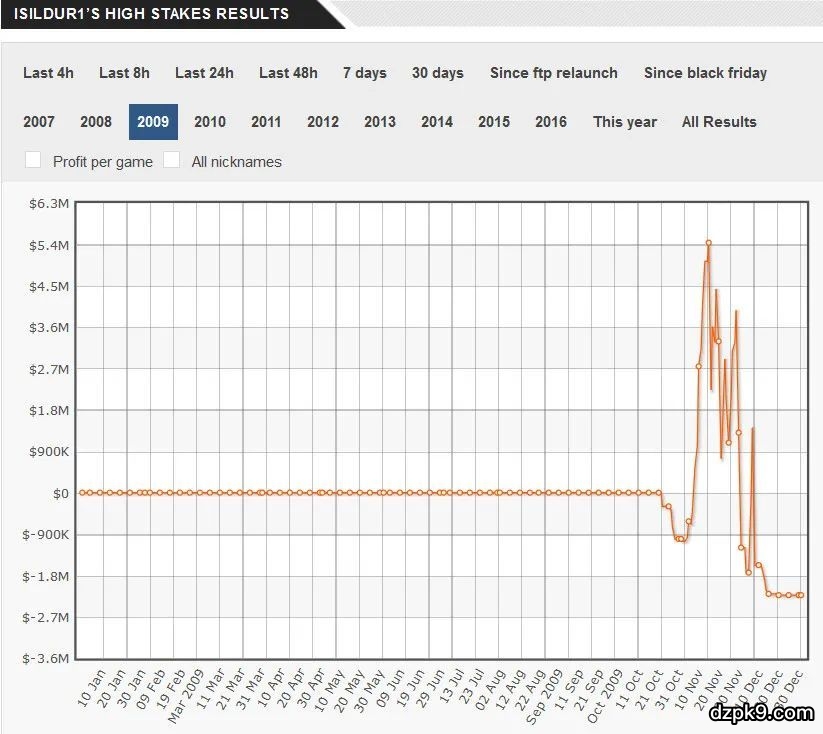Select the This year filter
Viewport: 823px width, 734px height.
click(625, 122)
